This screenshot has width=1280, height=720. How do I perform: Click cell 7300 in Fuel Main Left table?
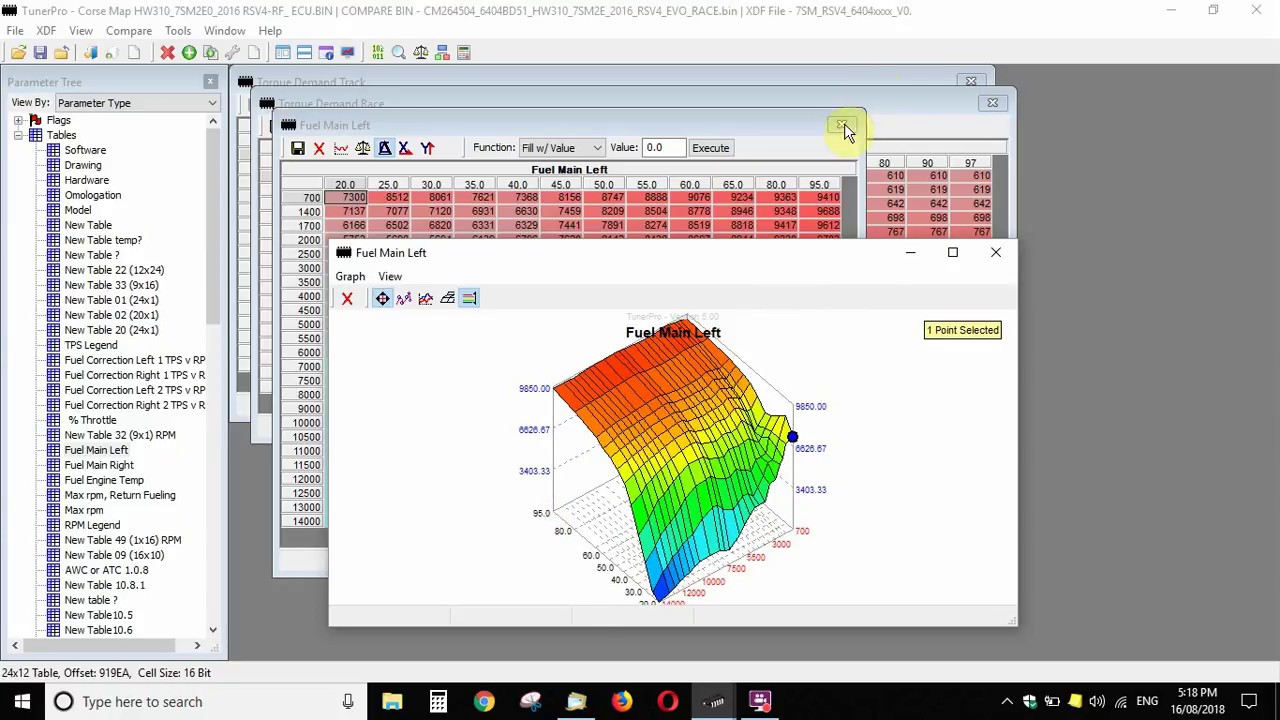(346, 198)
